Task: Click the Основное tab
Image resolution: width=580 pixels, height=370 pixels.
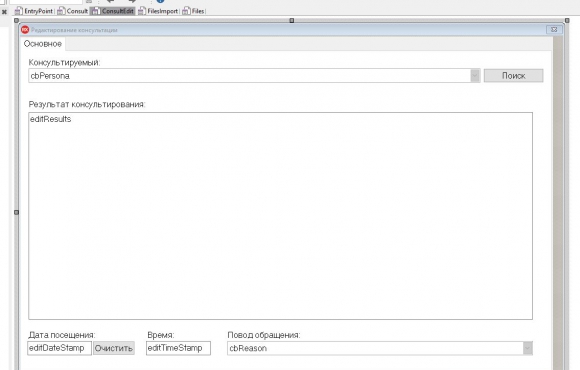Action: point(43,44)
